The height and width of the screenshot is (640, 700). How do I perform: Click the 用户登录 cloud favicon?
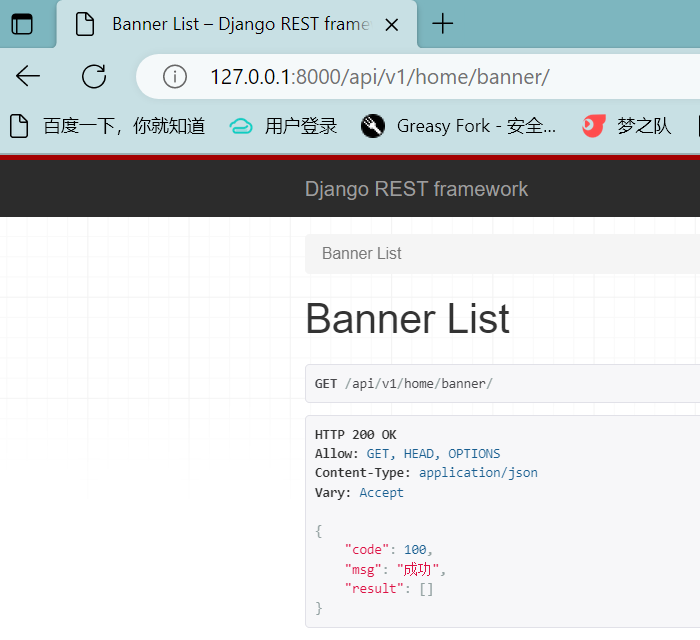[241, 127]
